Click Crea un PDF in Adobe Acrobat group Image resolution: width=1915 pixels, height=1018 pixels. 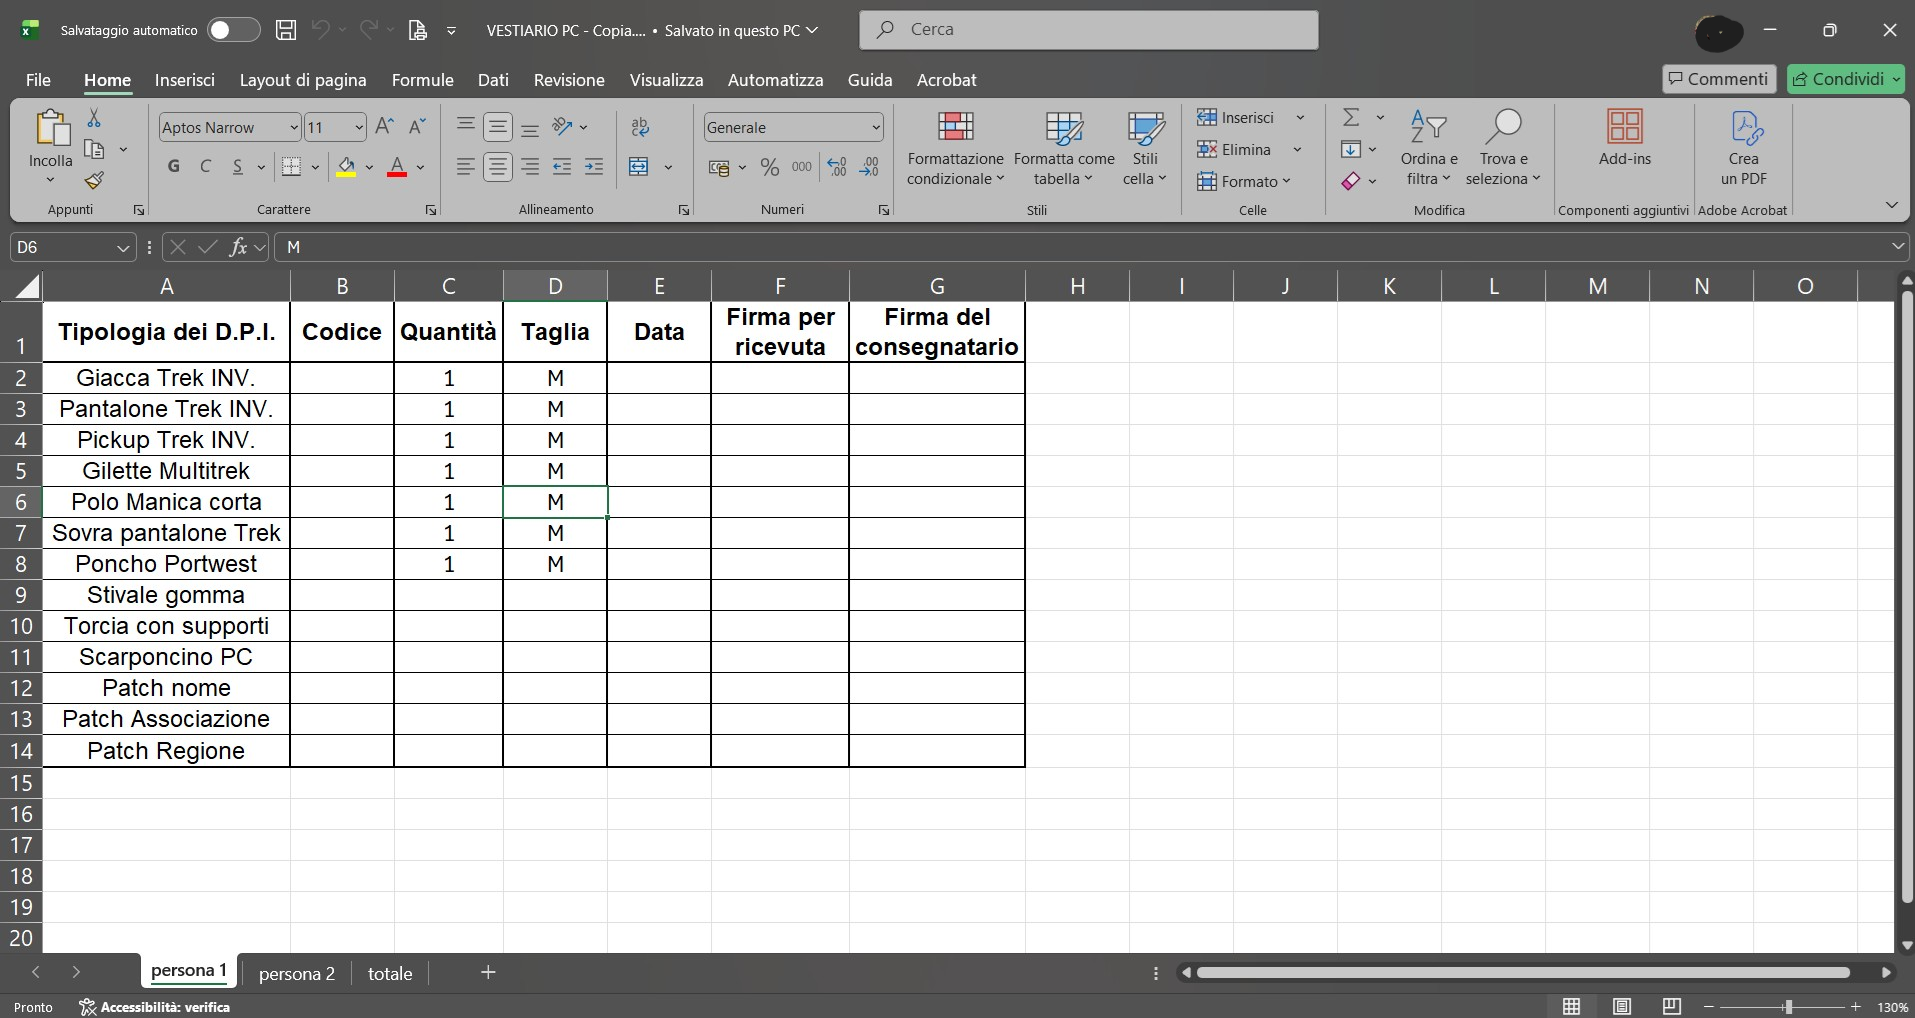[1744, 148]
